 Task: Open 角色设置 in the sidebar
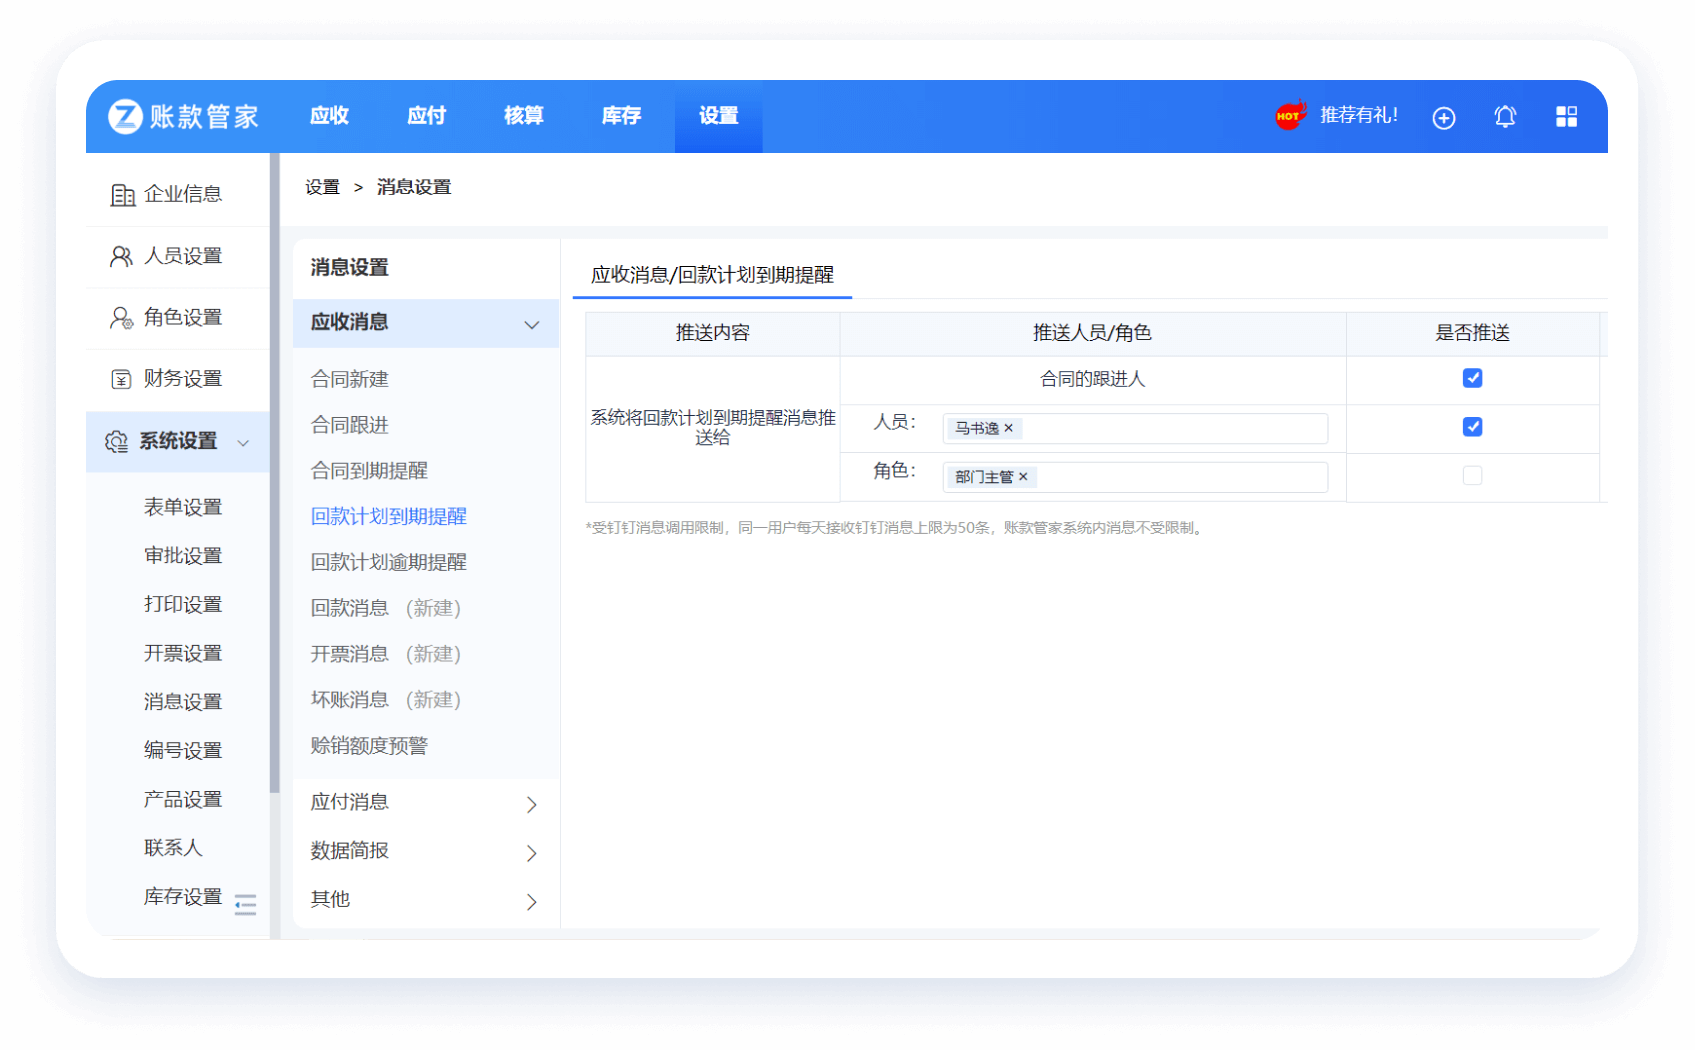coord(178,318)
